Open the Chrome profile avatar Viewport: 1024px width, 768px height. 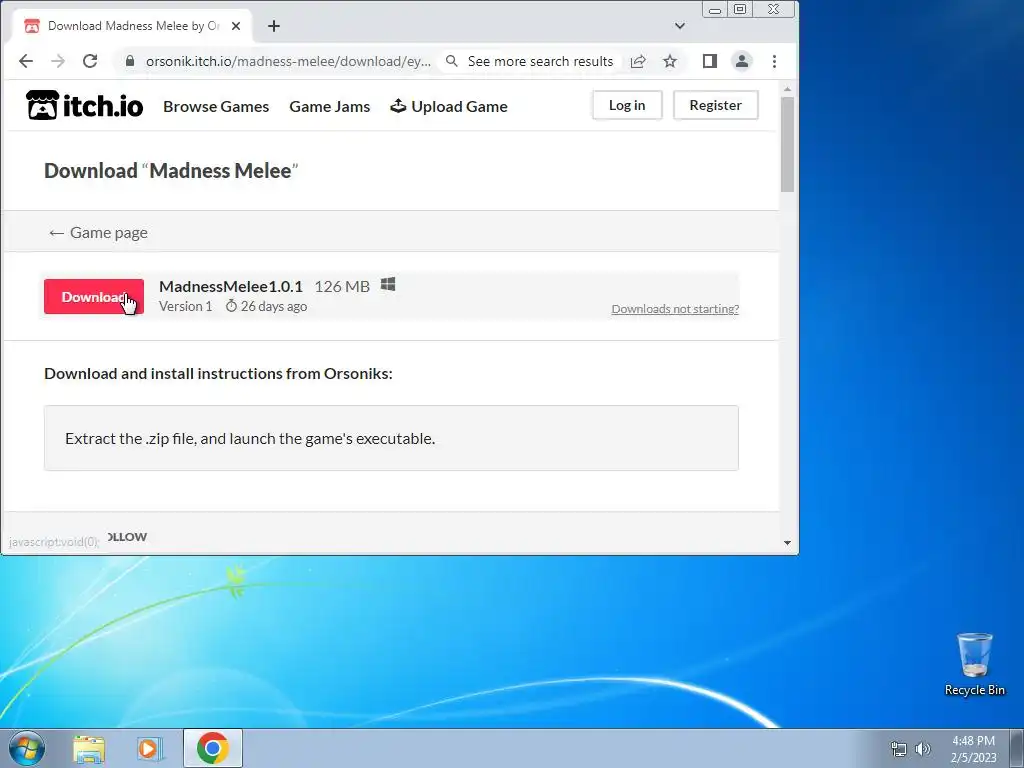(742, 61)
